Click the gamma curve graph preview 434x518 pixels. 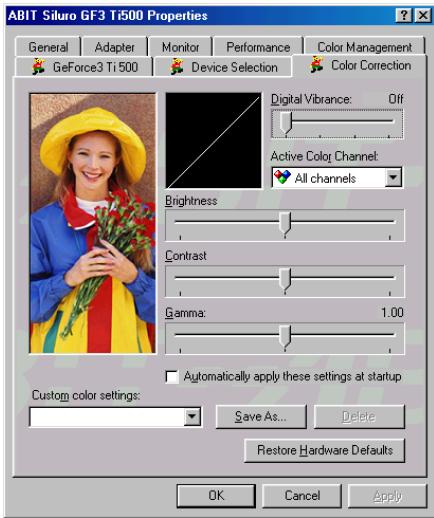pyautogui.click(x=213, y=140)
